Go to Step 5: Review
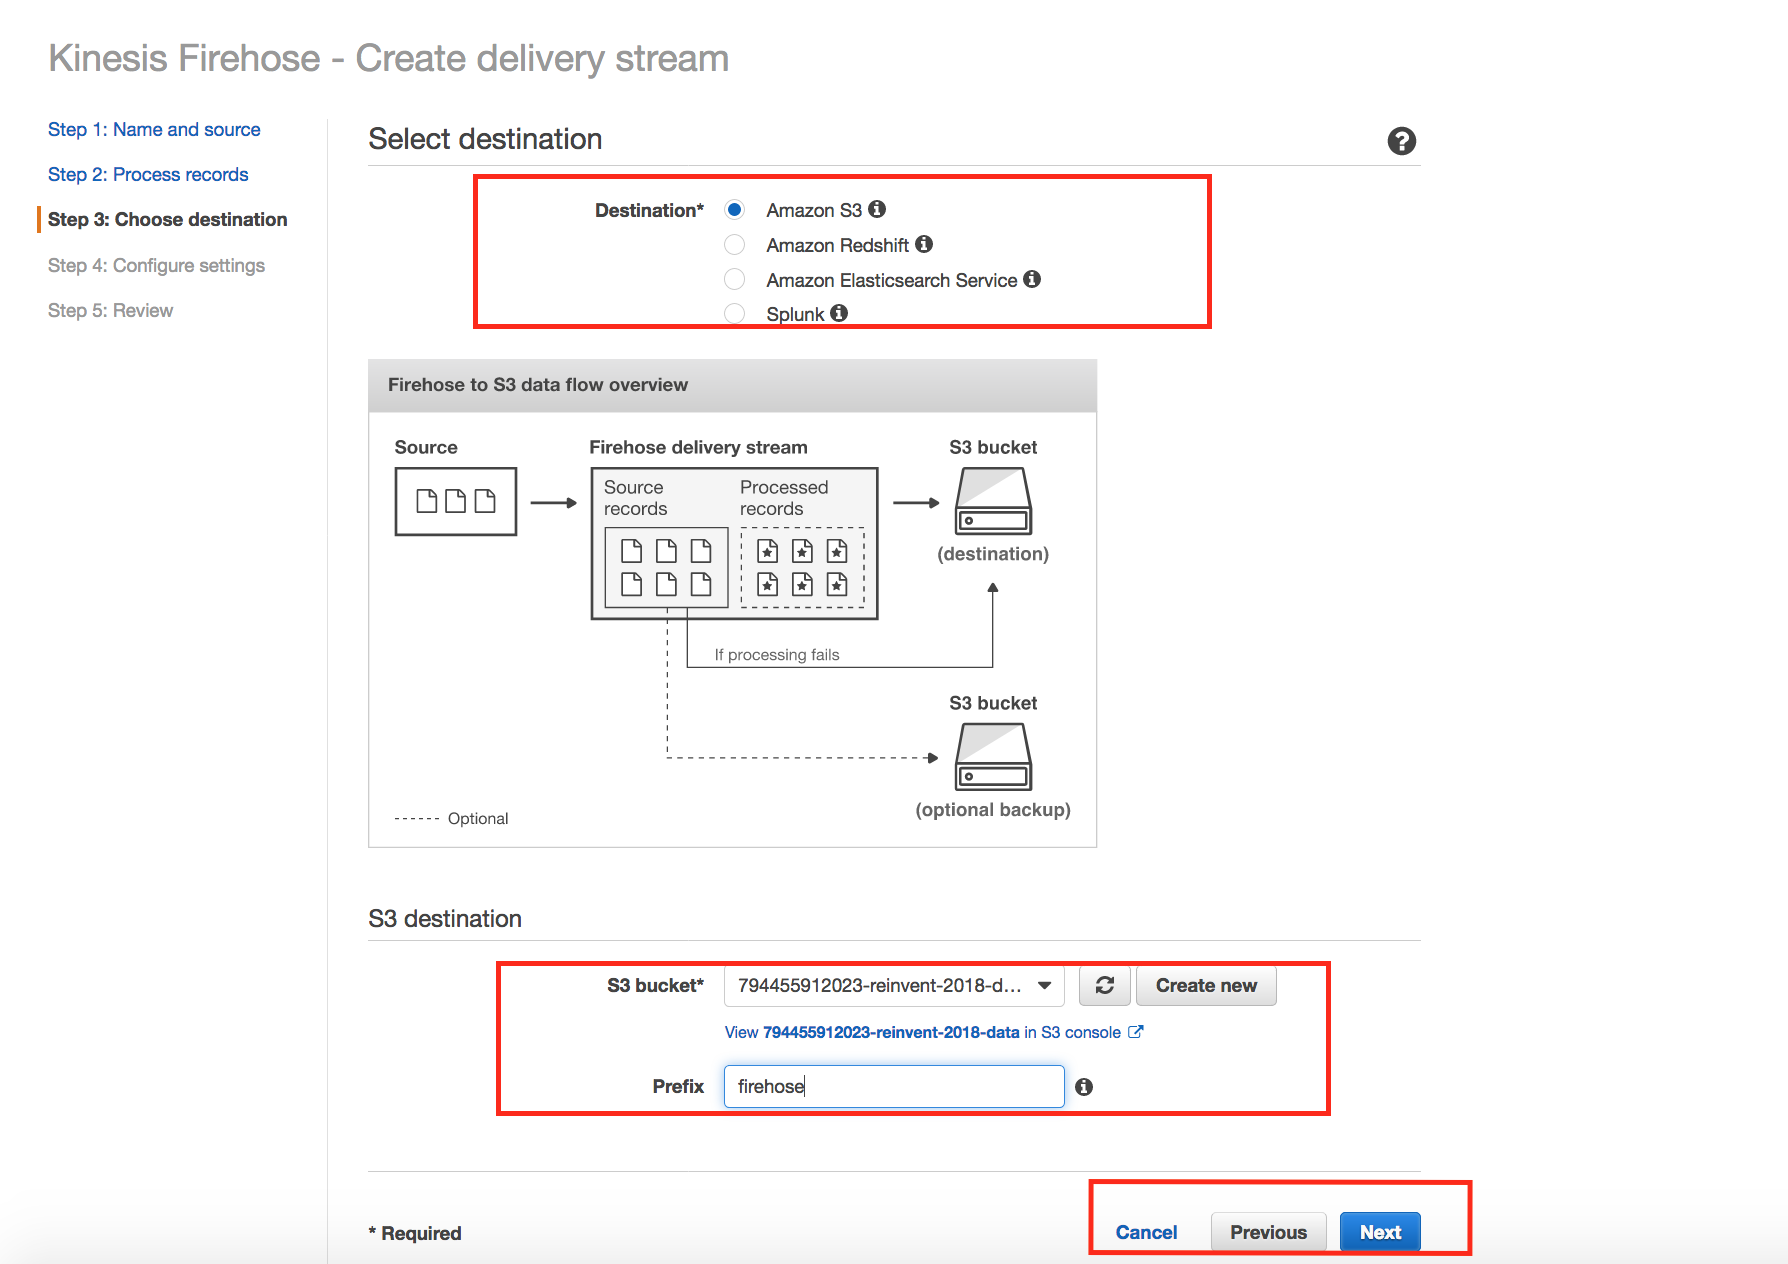This screenshot has height=1264, width=1788. pyautogui.click(x=110, y=310)
